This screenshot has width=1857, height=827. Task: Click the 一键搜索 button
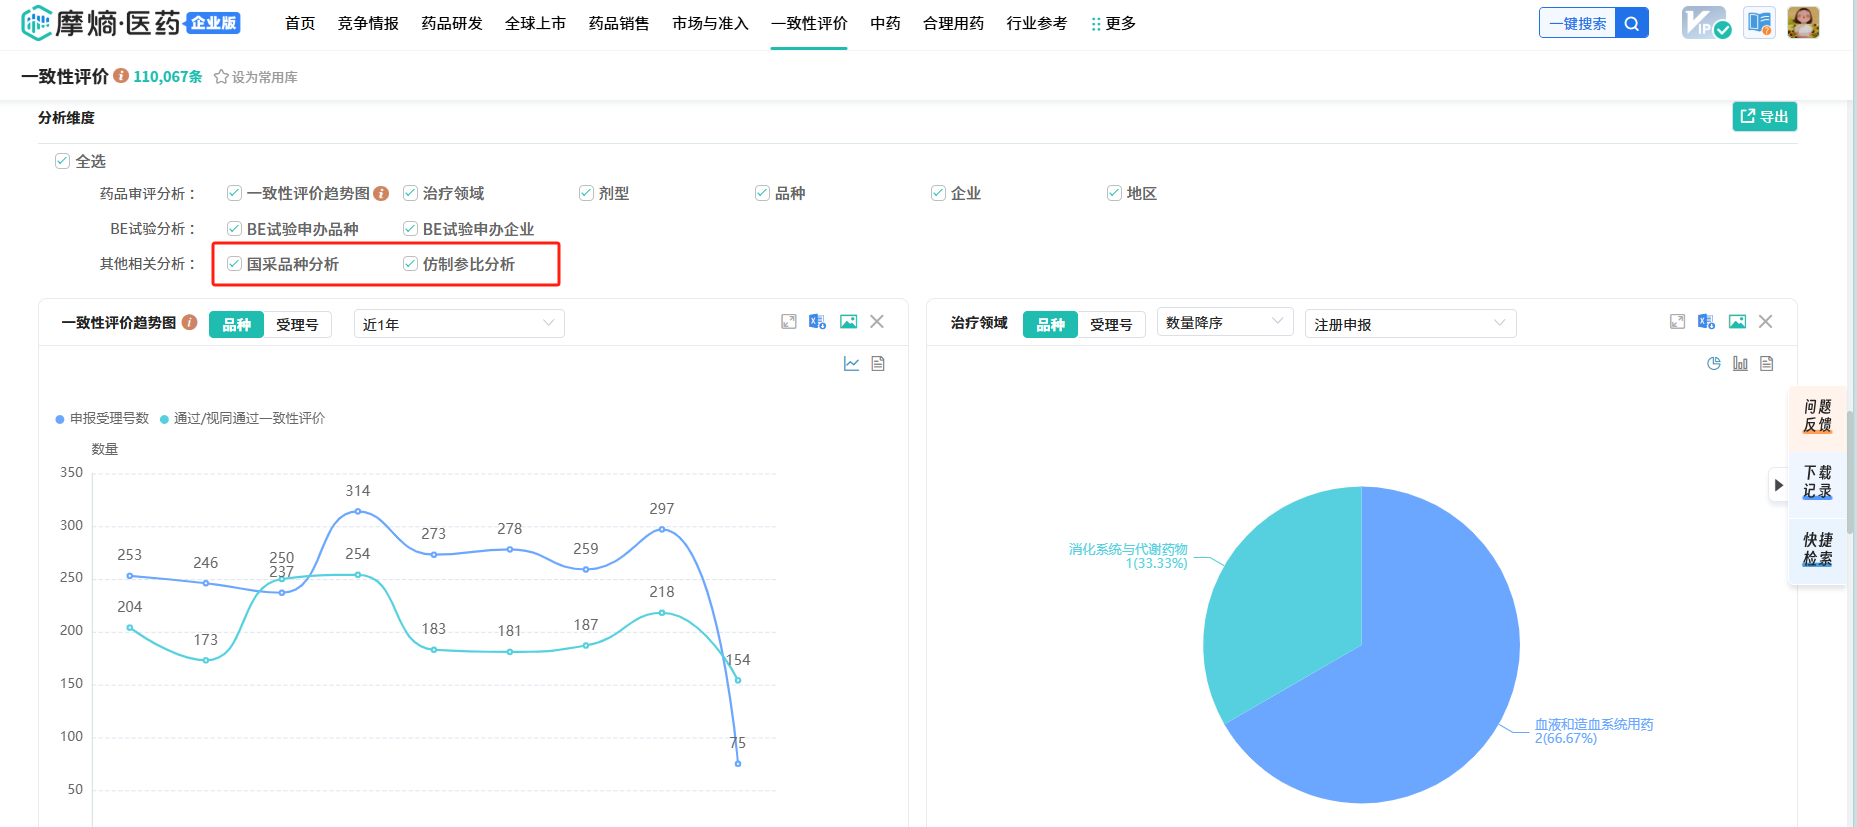pyautogui.click(x=1578, y=23)
